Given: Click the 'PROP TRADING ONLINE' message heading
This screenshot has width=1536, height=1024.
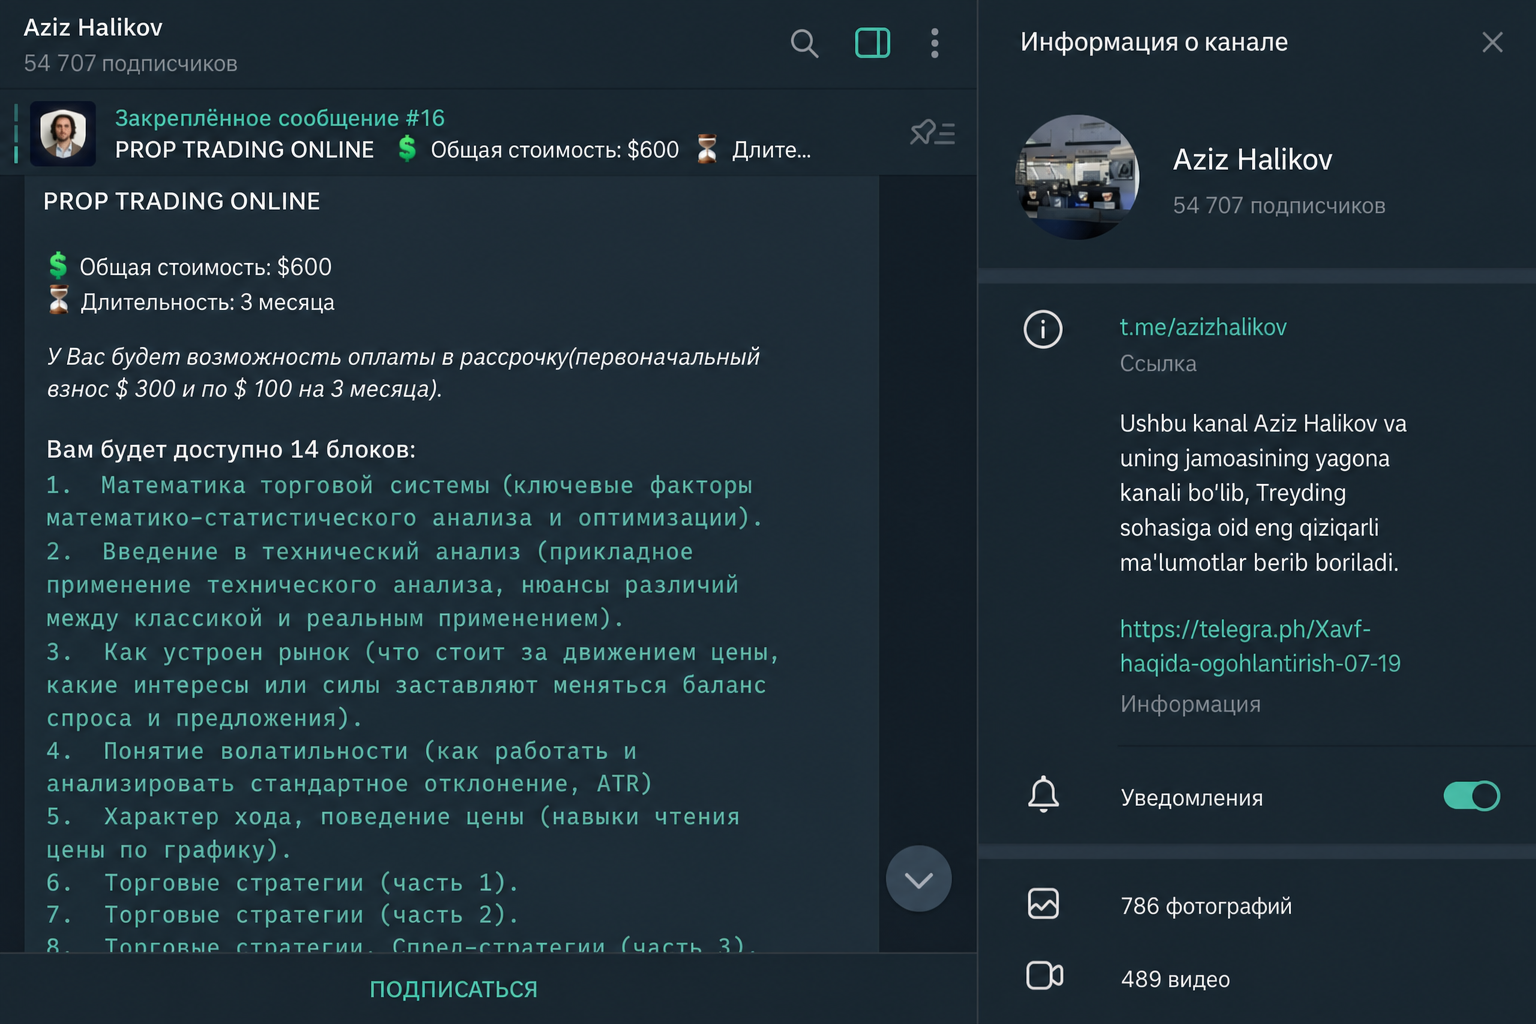Looking at the screenshot, I should (x=182, y=201).
